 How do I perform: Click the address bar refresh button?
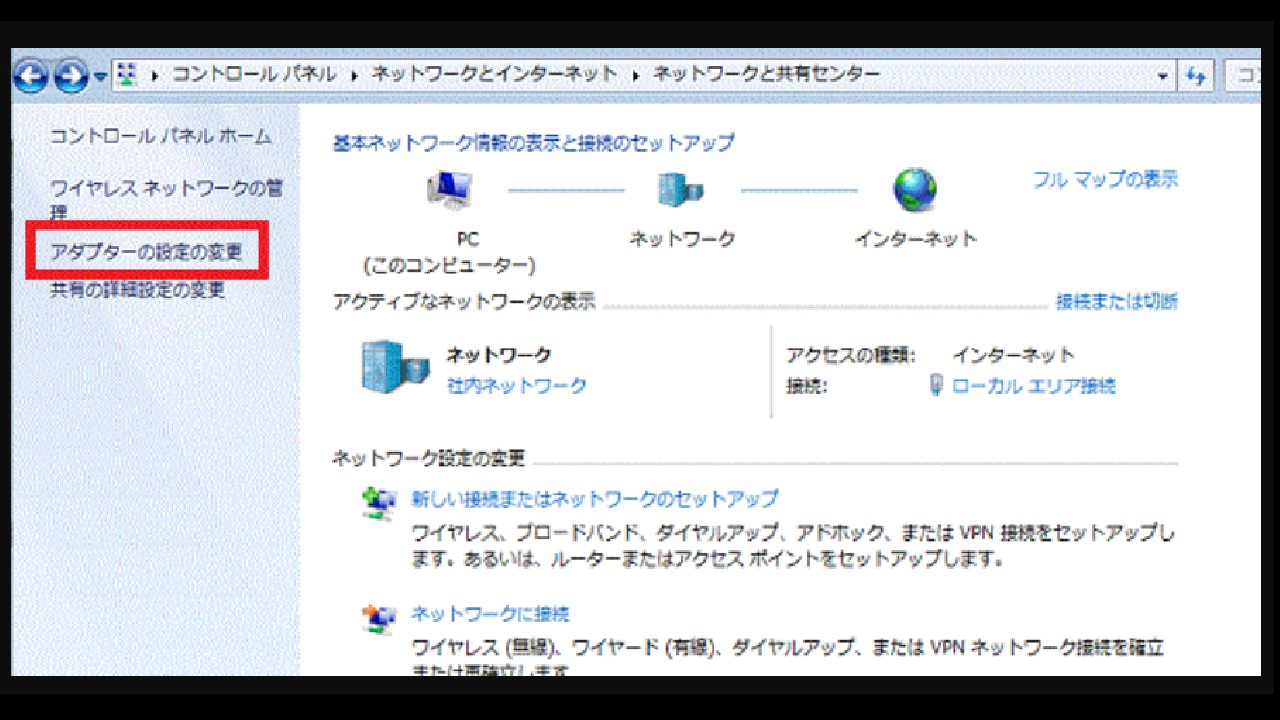point(1196,76)
